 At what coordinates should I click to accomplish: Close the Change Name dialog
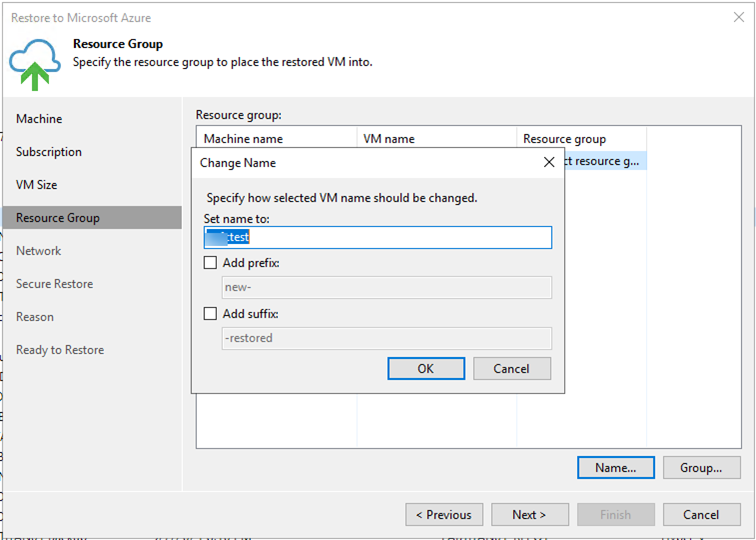[549, 162]
